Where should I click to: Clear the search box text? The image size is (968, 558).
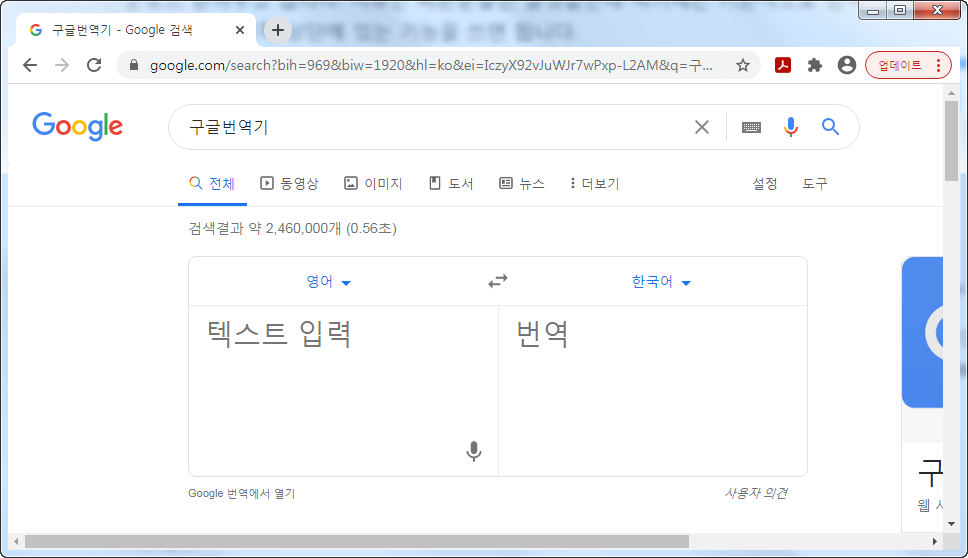702,127
